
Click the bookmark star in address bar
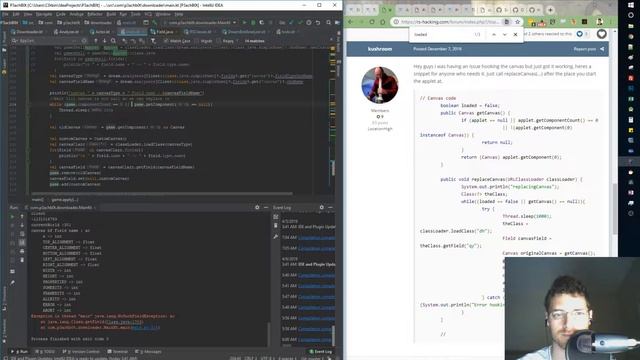517,22
